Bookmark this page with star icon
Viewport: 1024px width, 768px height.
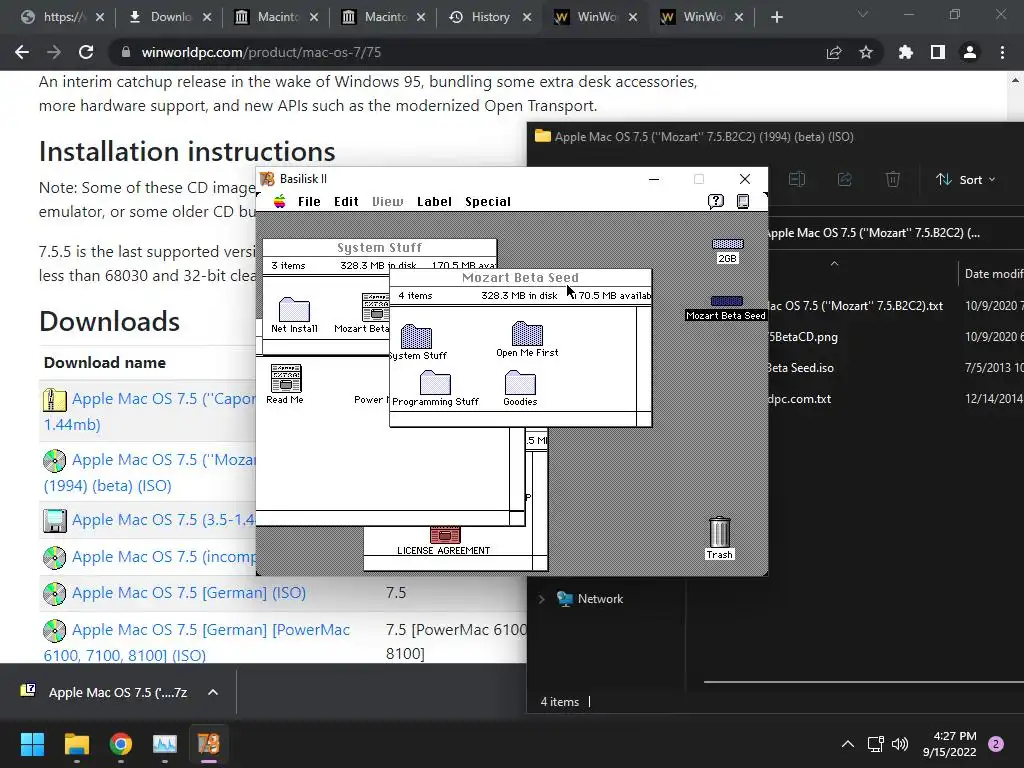pyautogui.click(x=866, y=52)
